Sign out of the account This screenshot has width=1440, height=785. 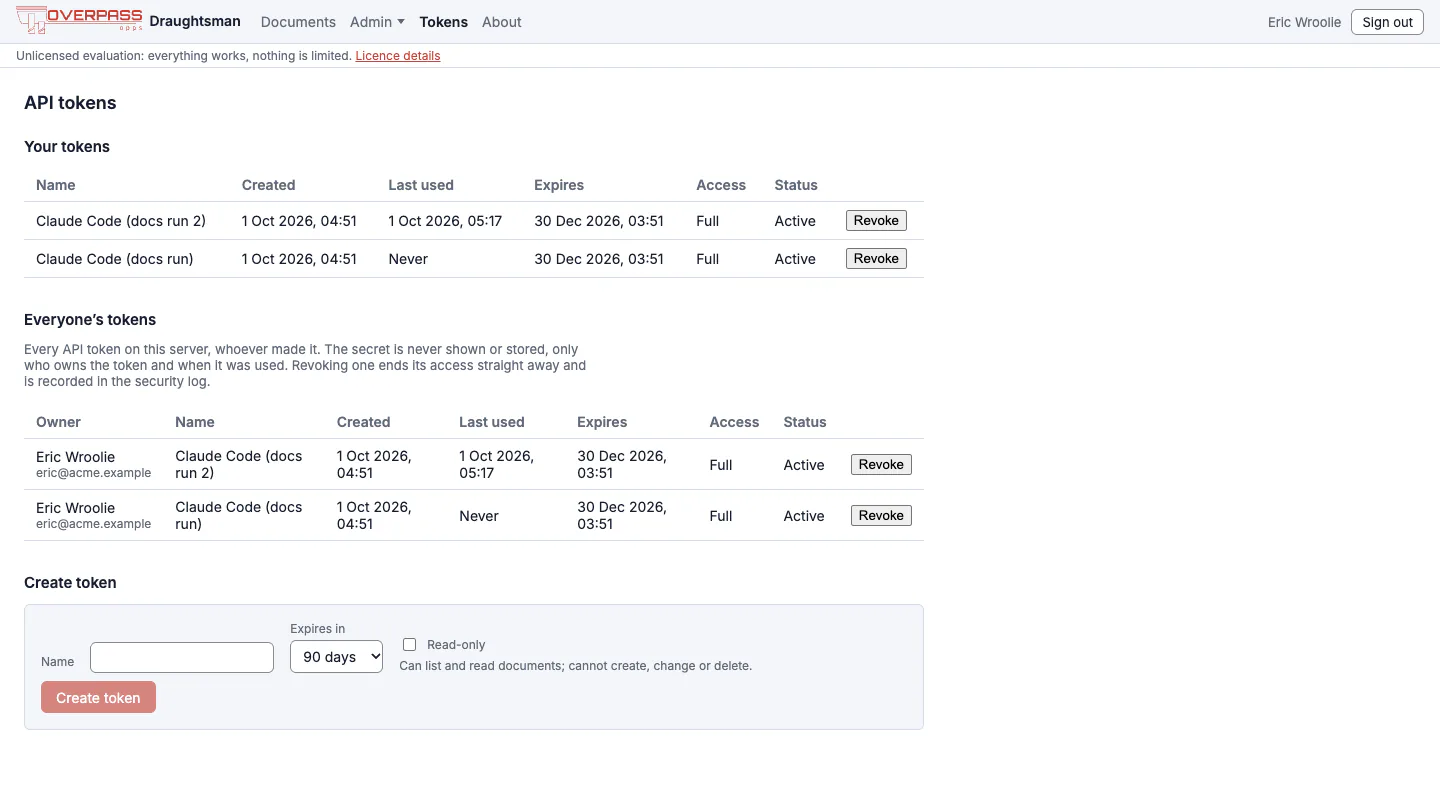(1387, 22)
